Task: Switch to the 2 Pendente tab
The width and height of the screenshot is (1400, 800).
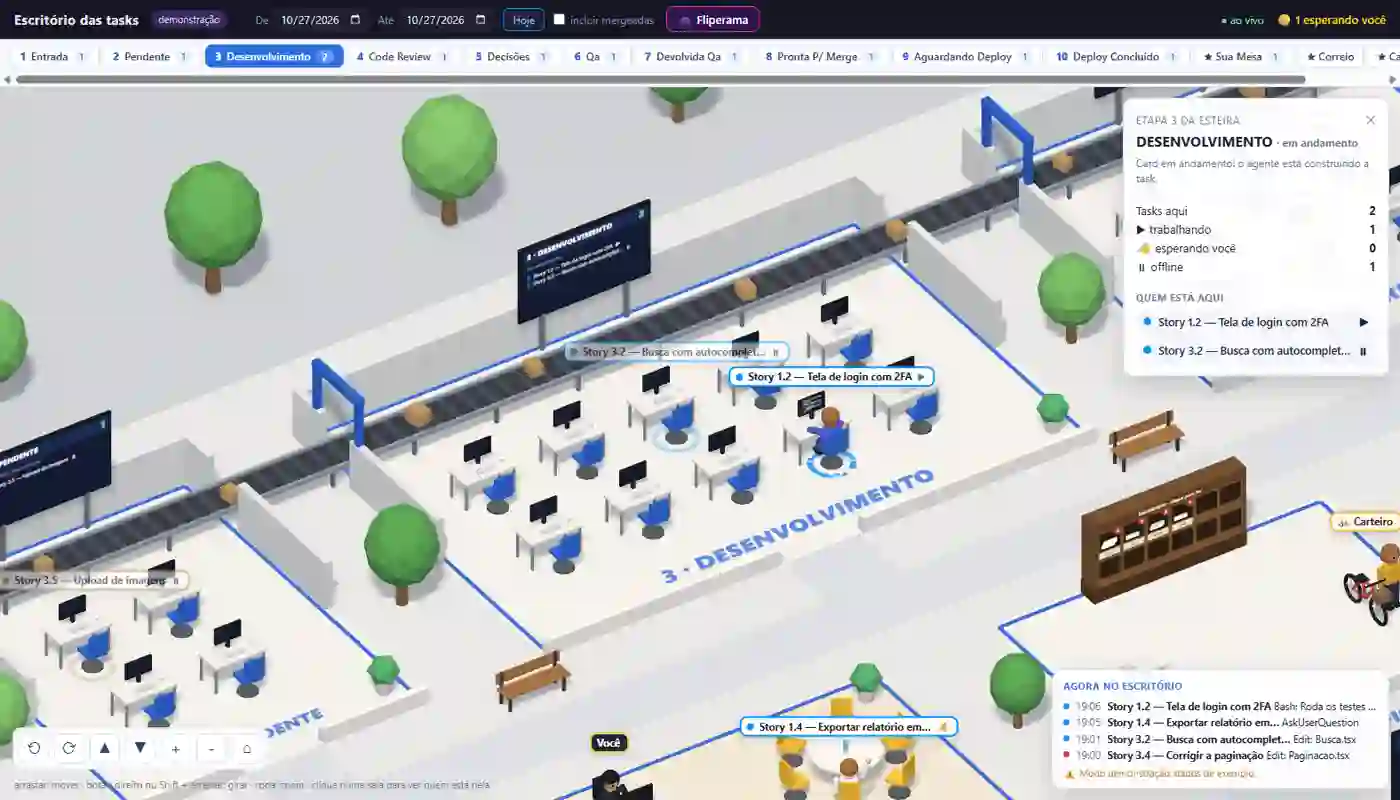Action: (150, 57)
